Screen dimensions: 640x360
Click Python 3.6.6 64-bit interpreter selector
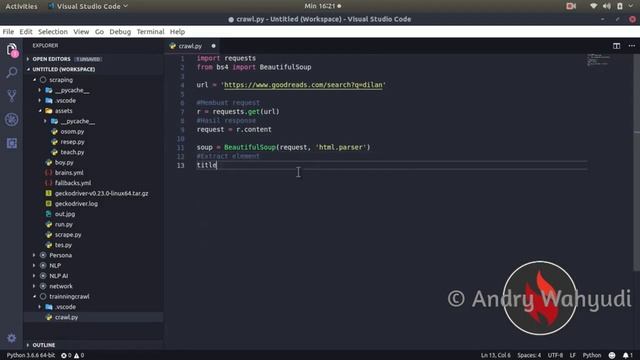click(x=31, y=356)
